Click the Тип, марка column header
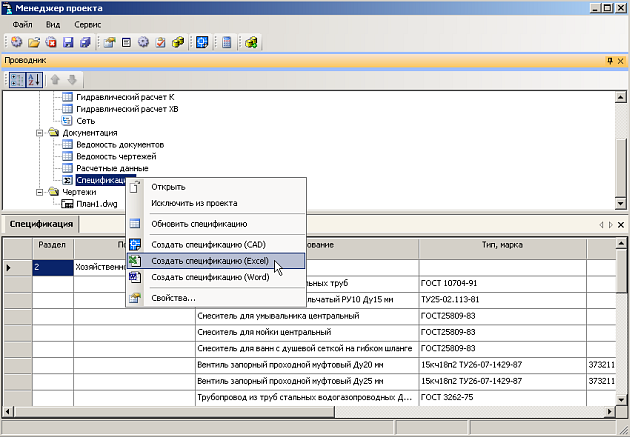 coord(502,249)
